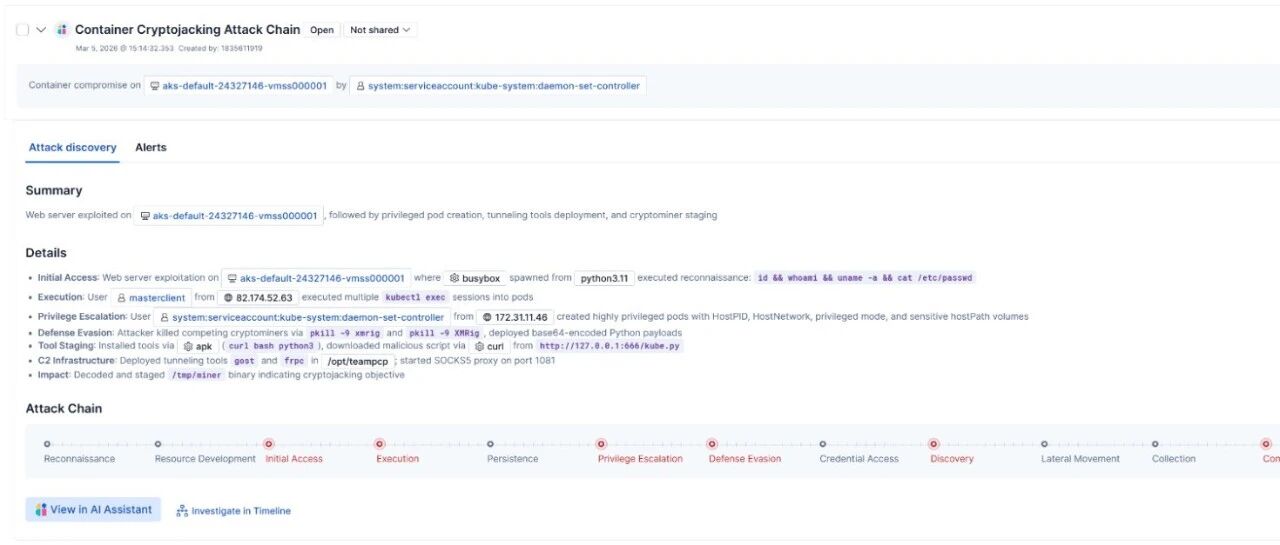Click the Collection node in Attack Chain
1280x545 pixels.
pos(1155,444)
